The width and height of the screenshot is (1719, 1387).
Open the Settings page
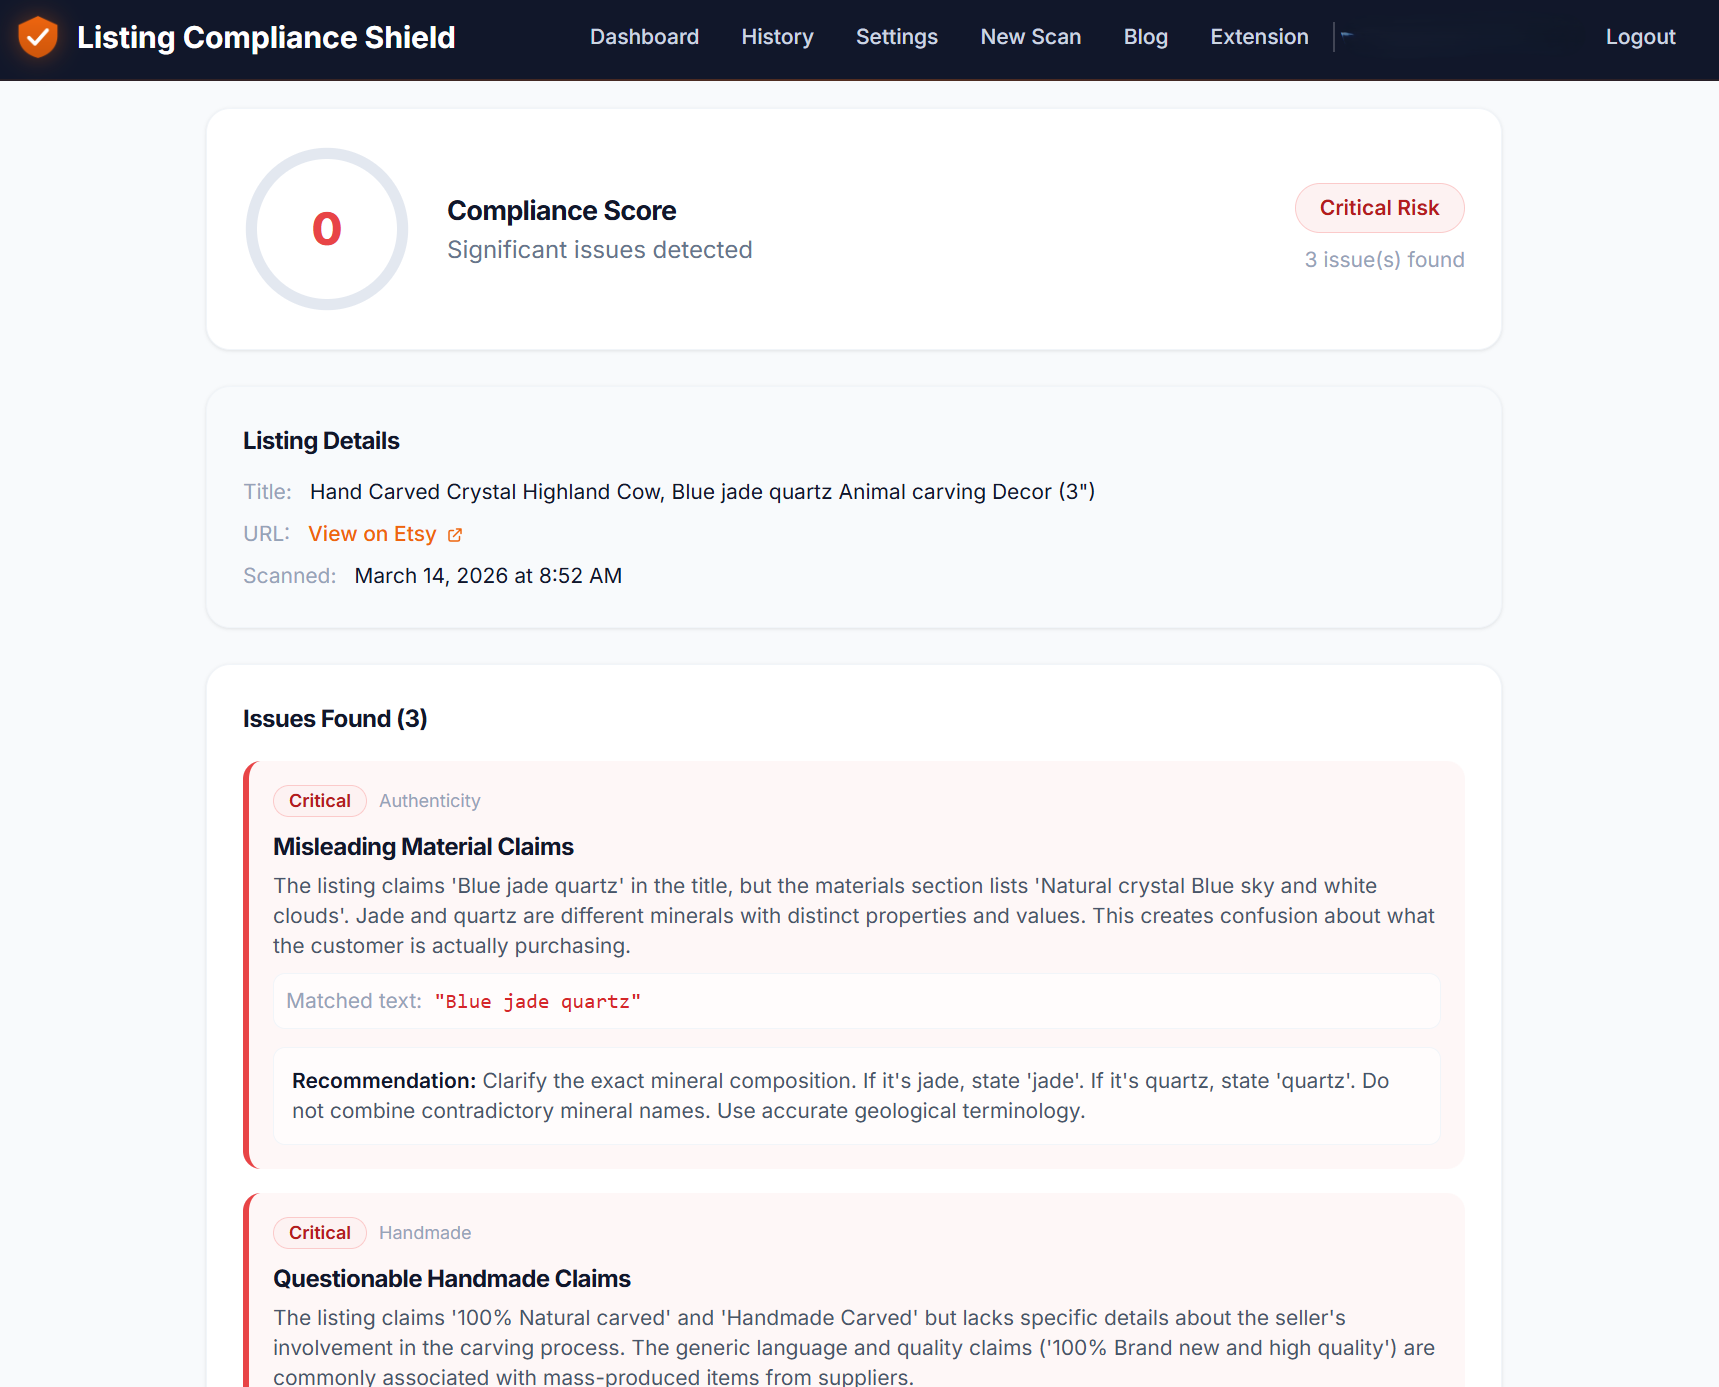click(x=896, y=37)
